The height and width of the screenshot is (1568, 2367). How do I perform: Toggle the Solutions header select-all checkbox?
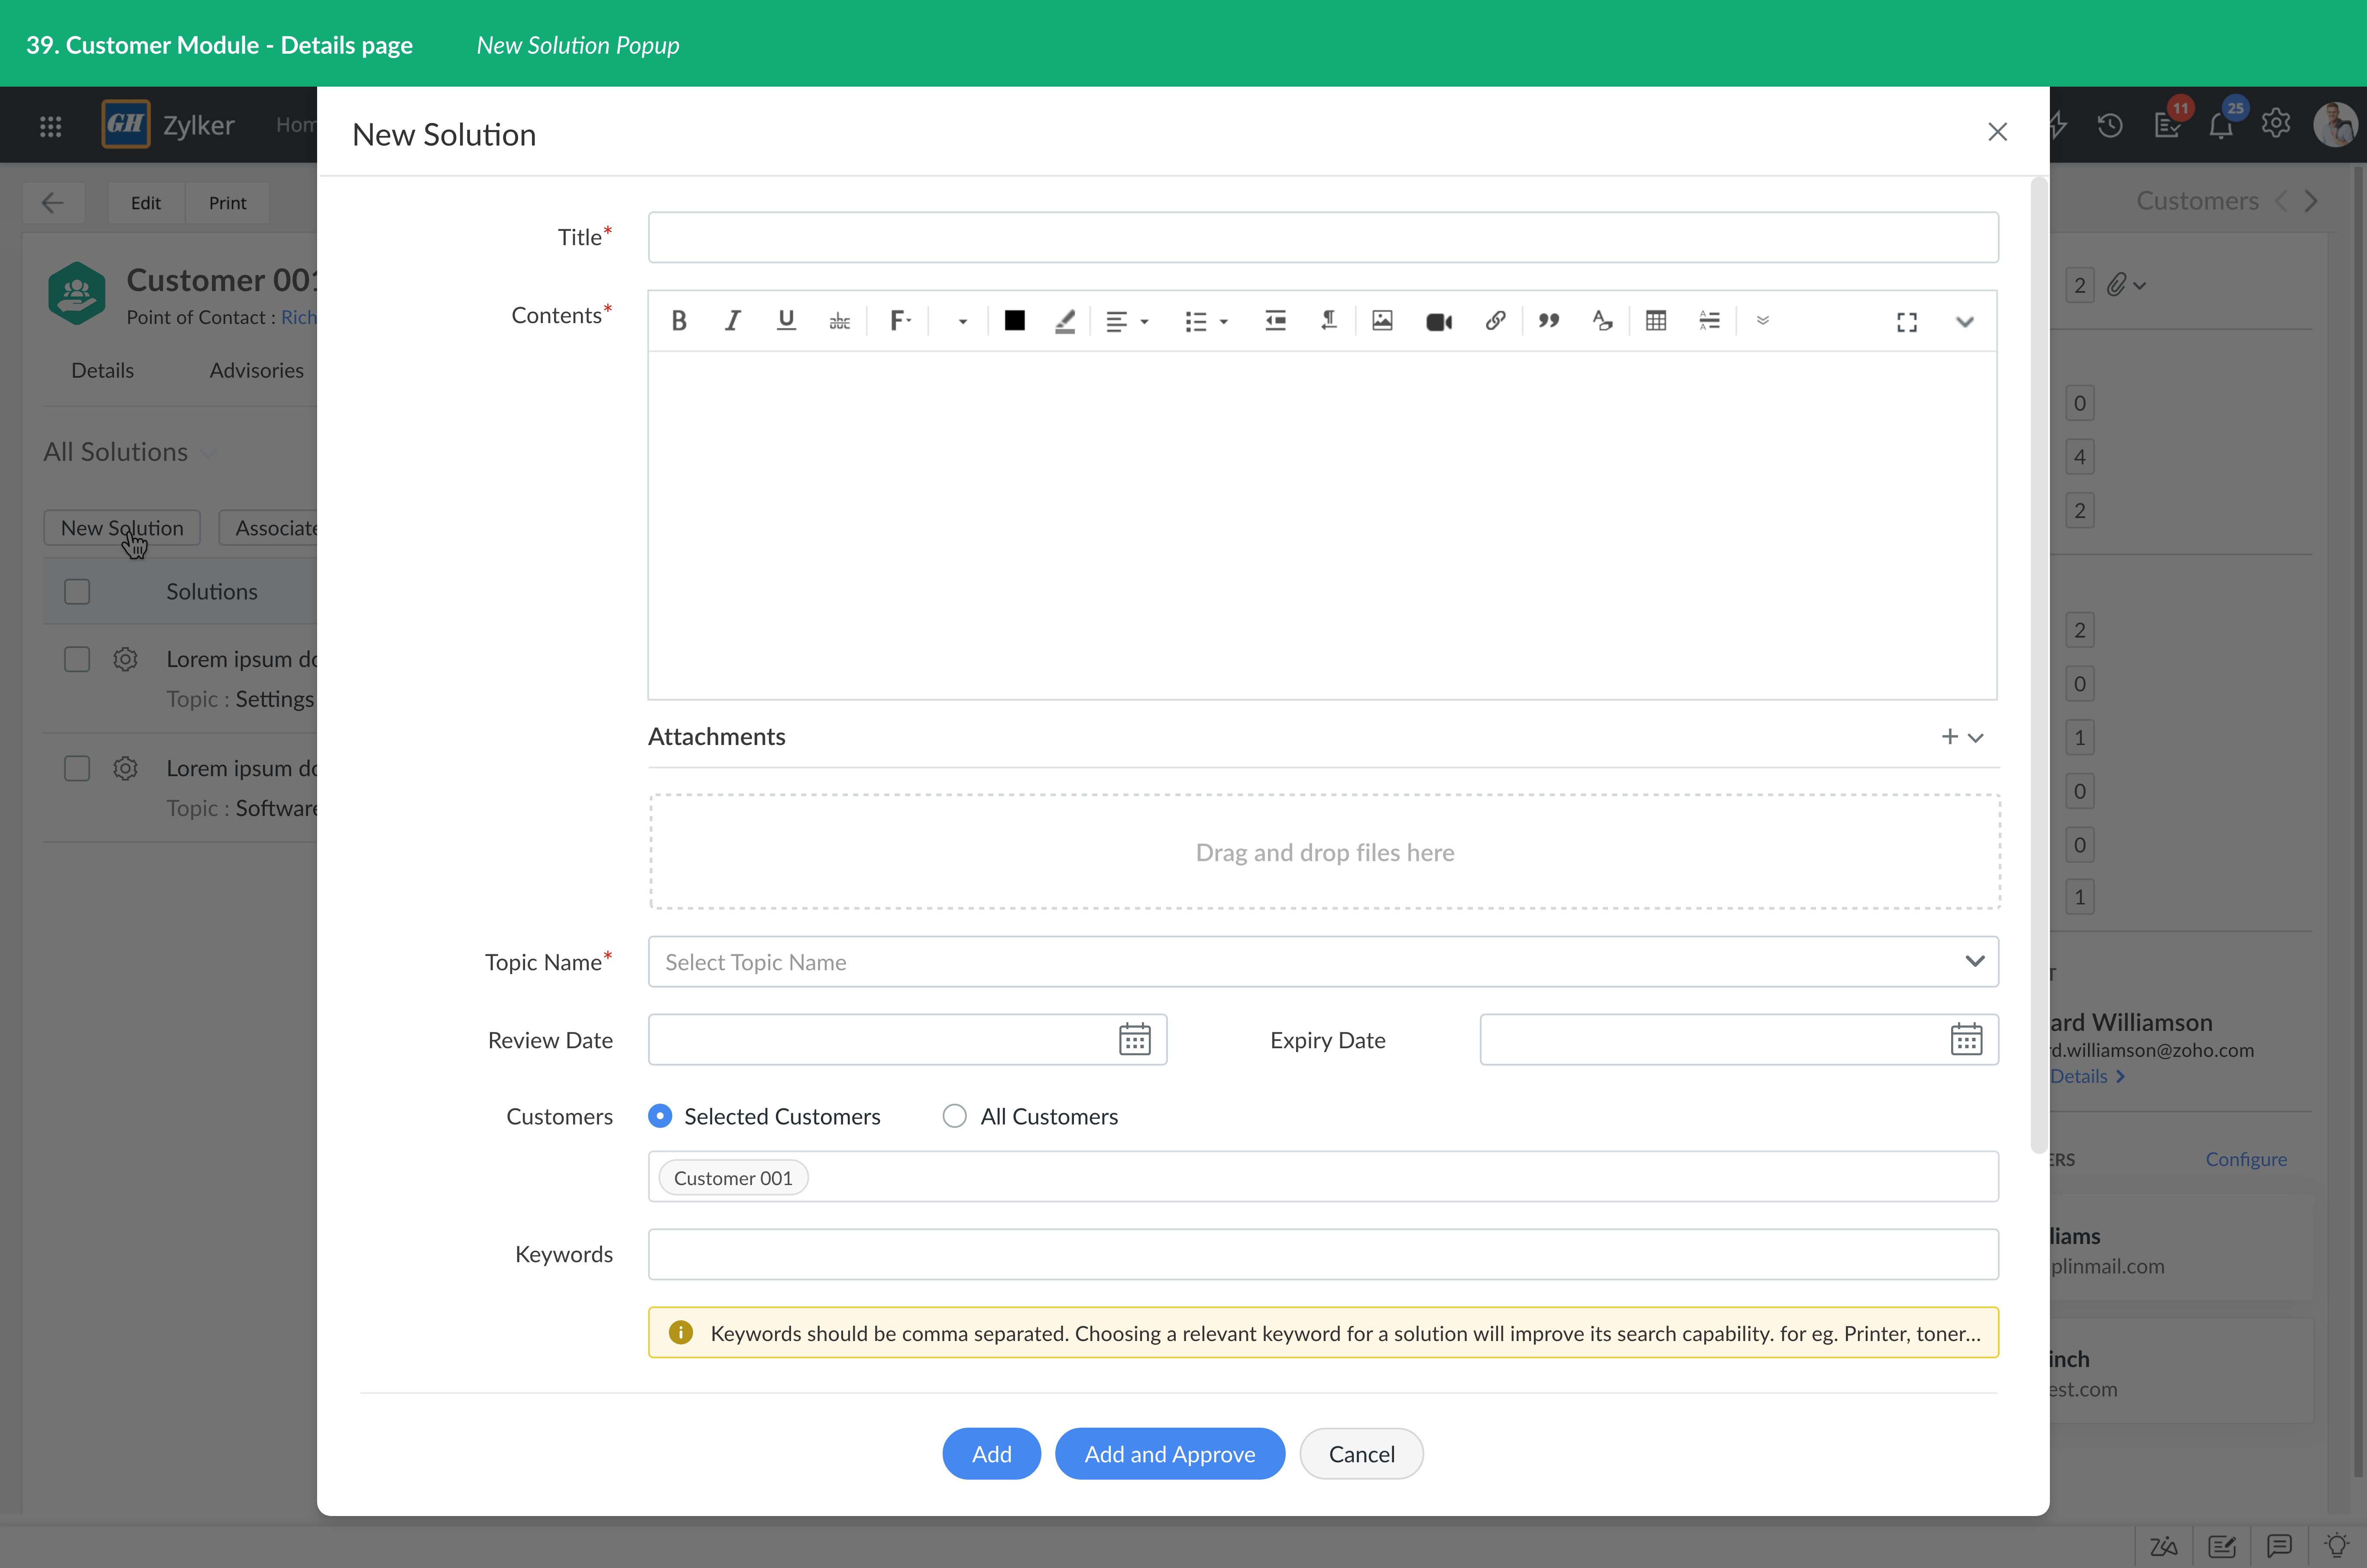pyautogui.click(x=77, y=592)
